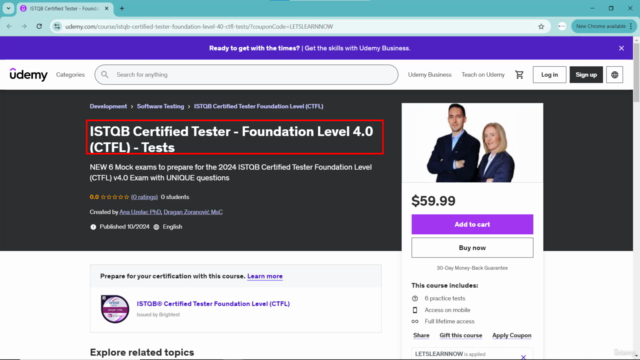This screenshot has height=360, width=640.
Task: Open the (0 ratings) link
Action: coord(144,197)
